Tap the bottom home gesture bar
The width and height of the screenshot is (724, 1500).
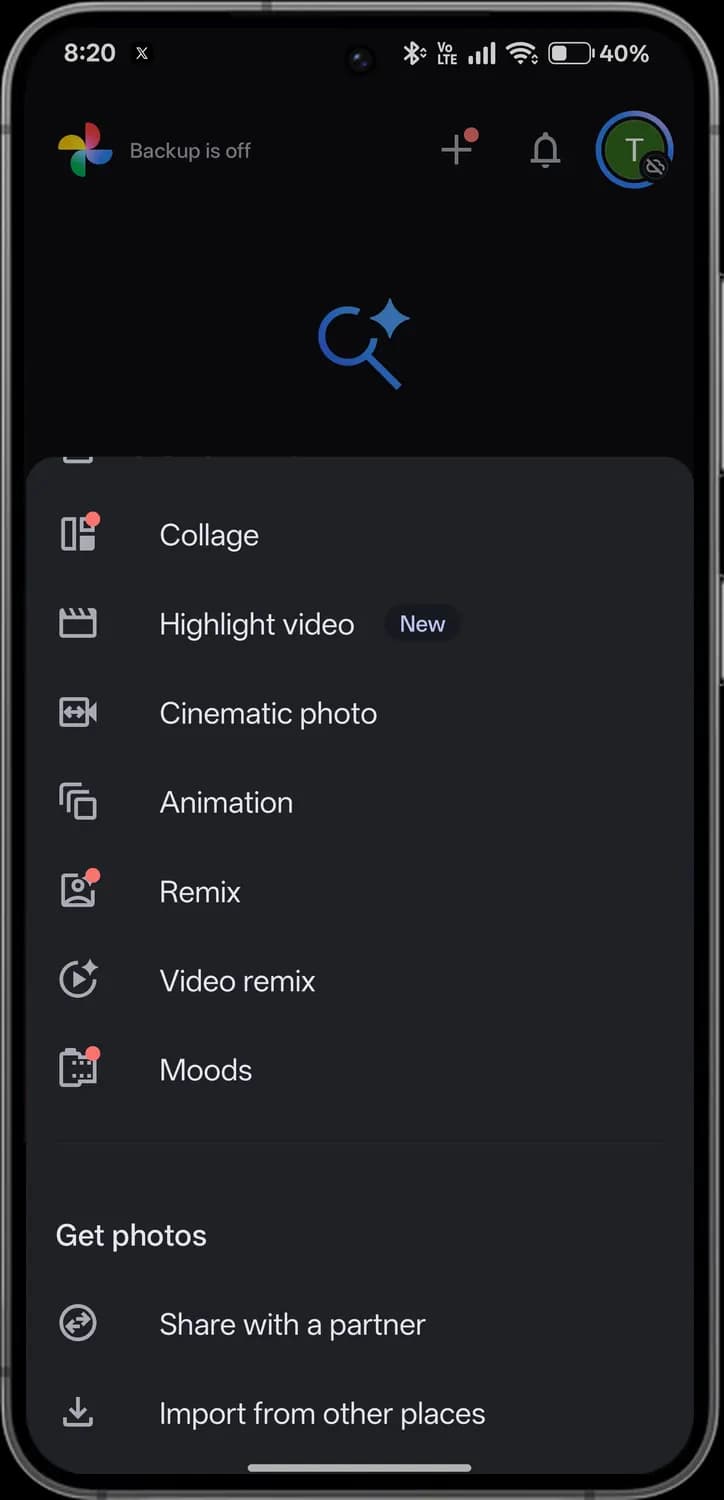click(360, 1468)
